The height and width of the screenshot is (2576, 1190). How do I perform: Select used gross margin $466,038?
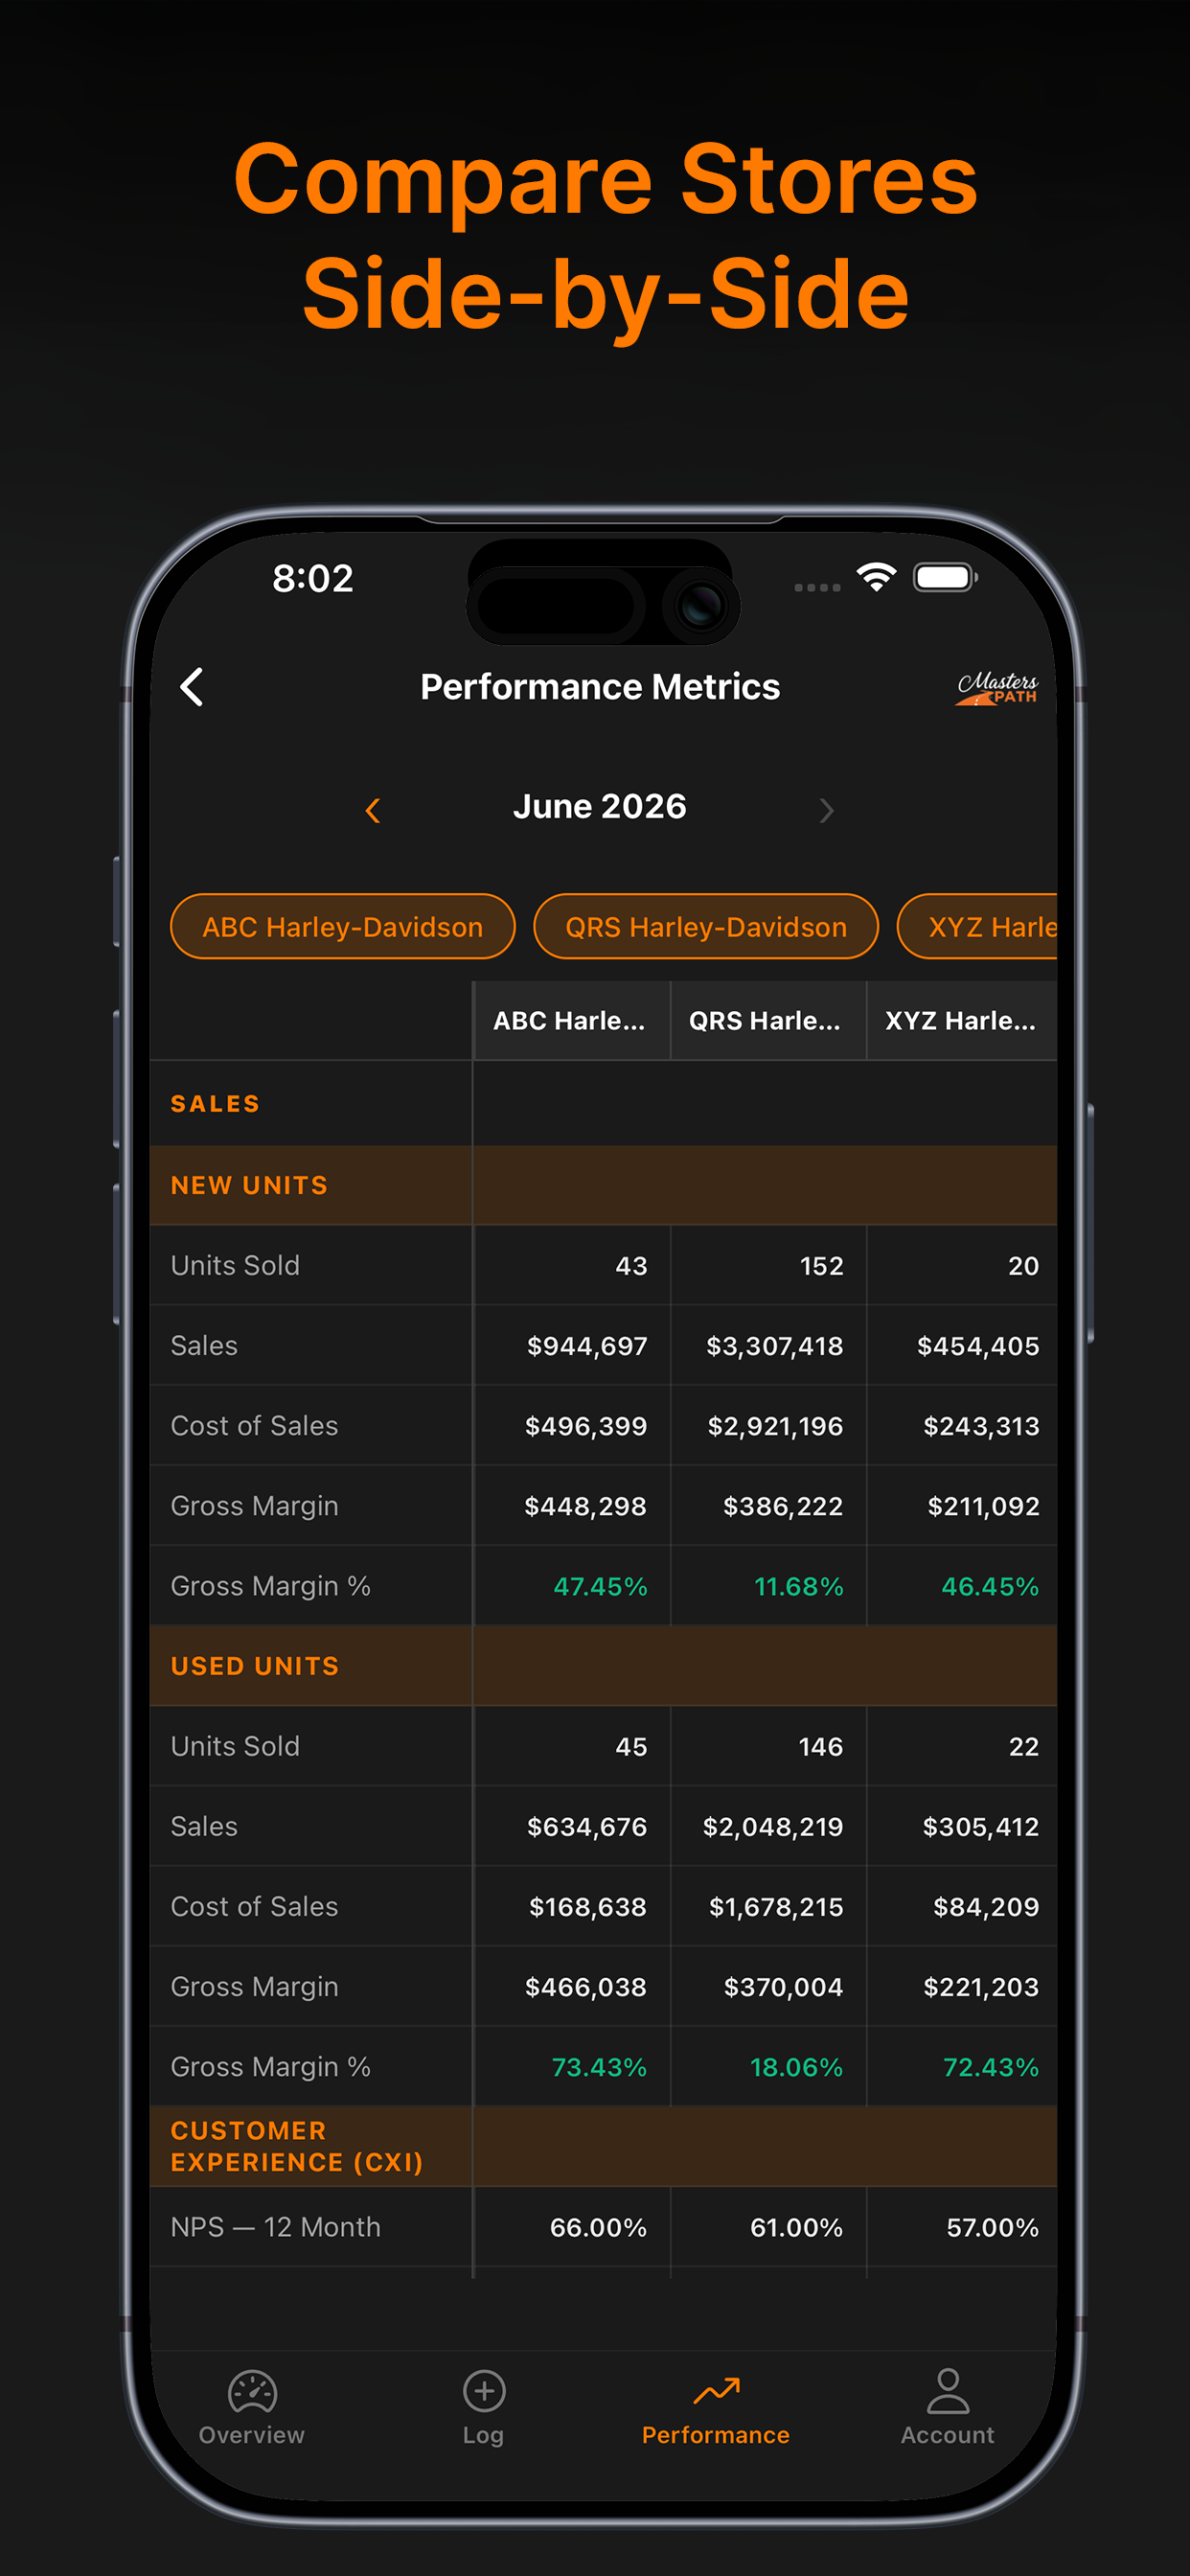586,1987
